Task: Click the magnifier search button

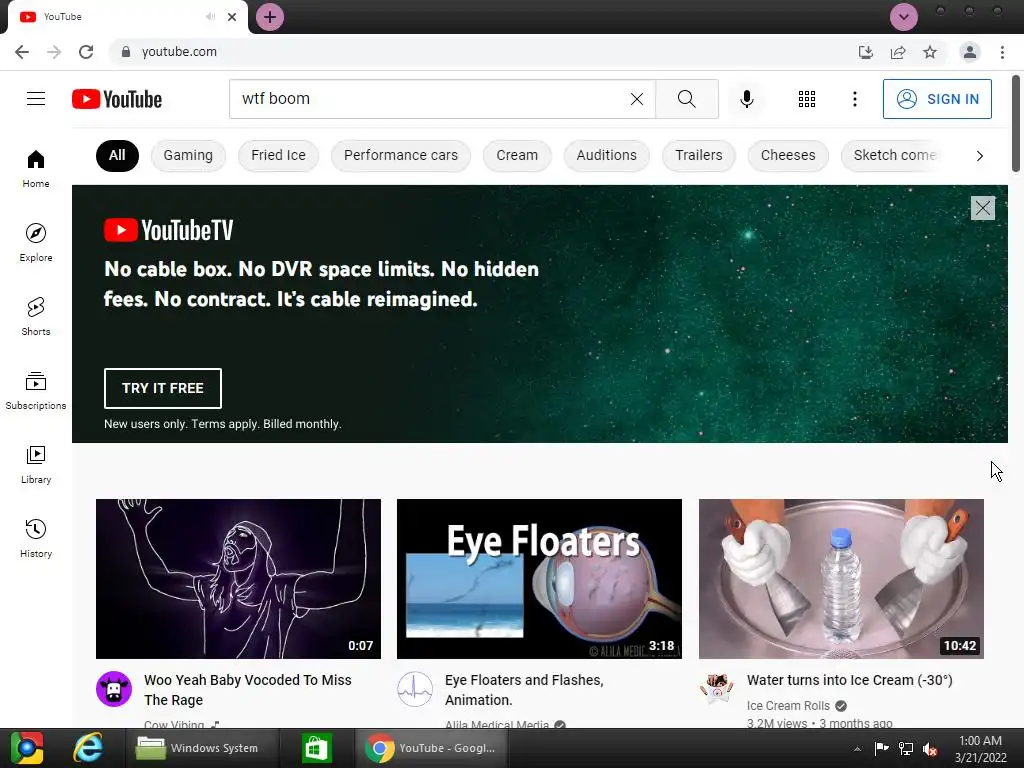Action: click(x=686, y=99)
